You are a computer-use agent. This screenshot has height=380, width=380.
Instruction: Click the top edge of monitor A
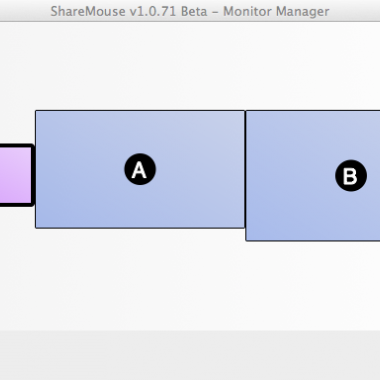point(140,111)
